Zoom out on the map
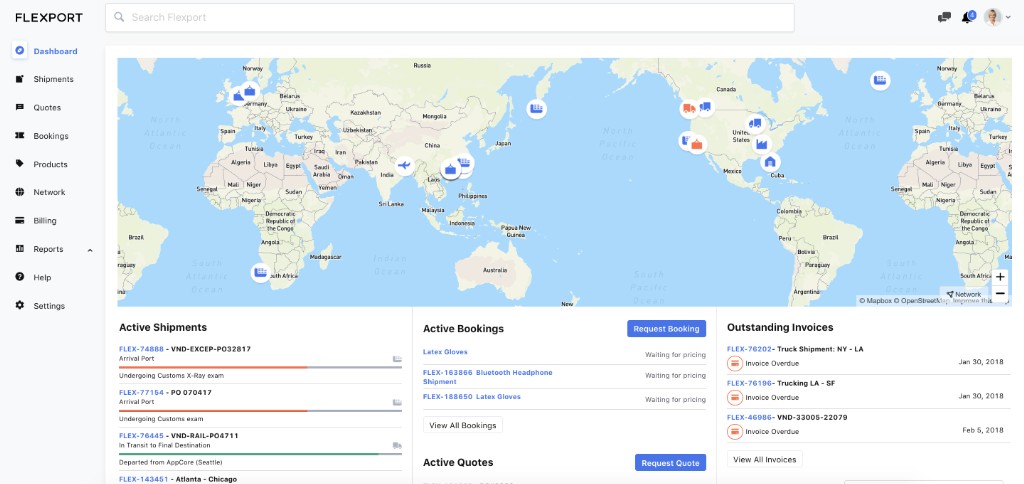The width and height of the screenshot is (1024, 484). point(1000,294)
